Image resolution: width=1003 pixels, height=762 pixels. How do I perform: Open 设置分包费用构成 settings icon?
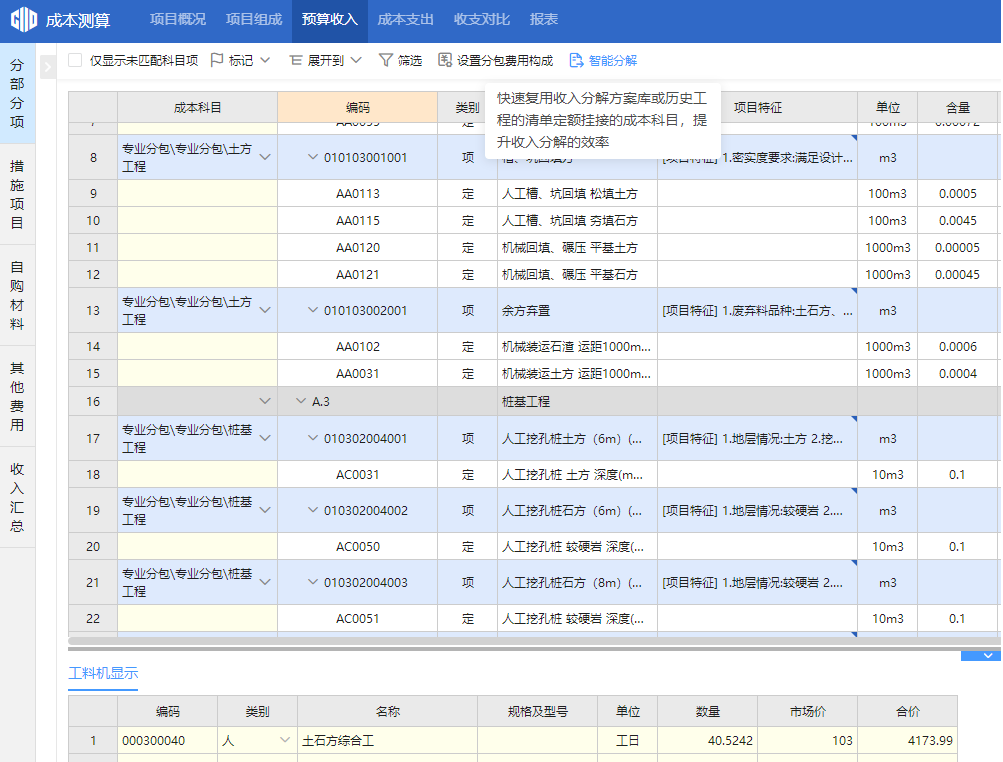click(445, 61)
